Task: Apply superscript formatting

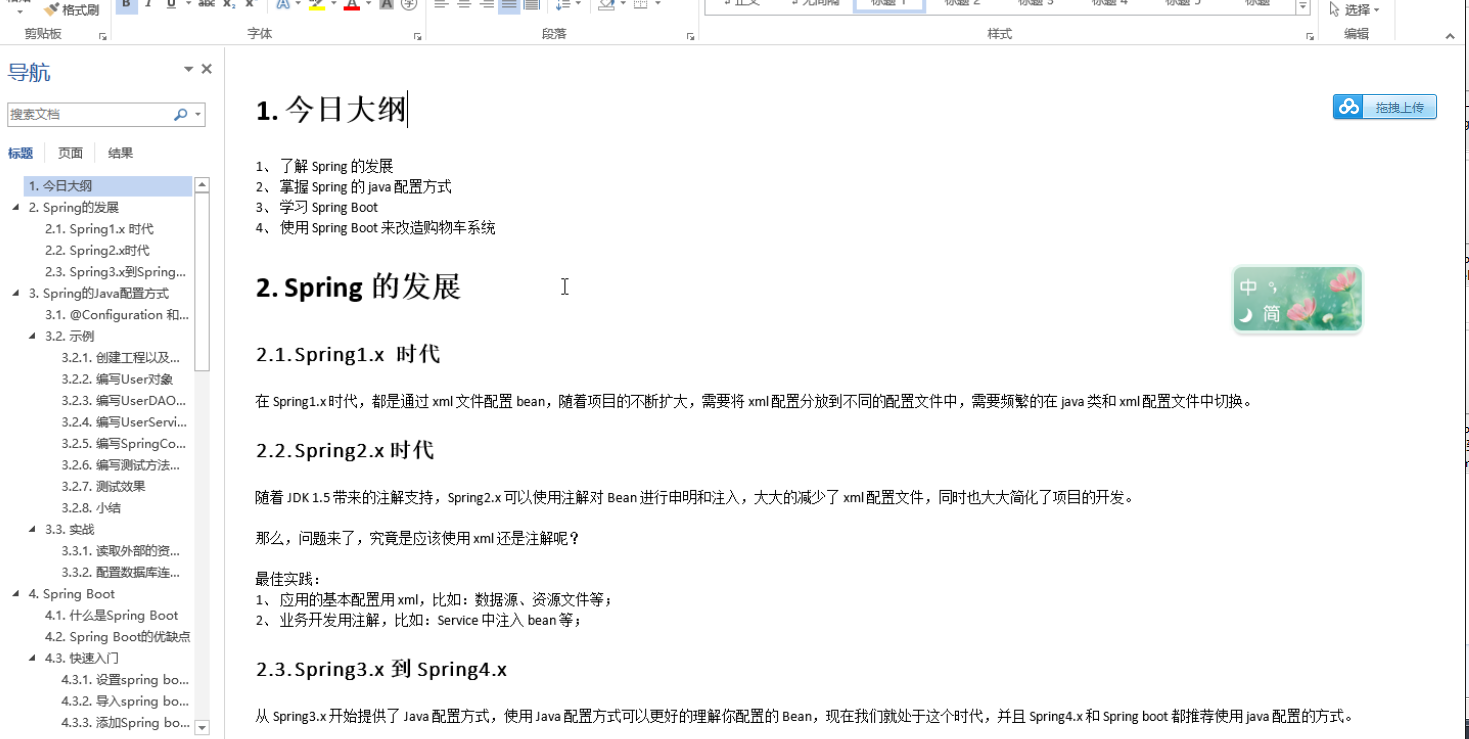Action: [x=251, y=4]
